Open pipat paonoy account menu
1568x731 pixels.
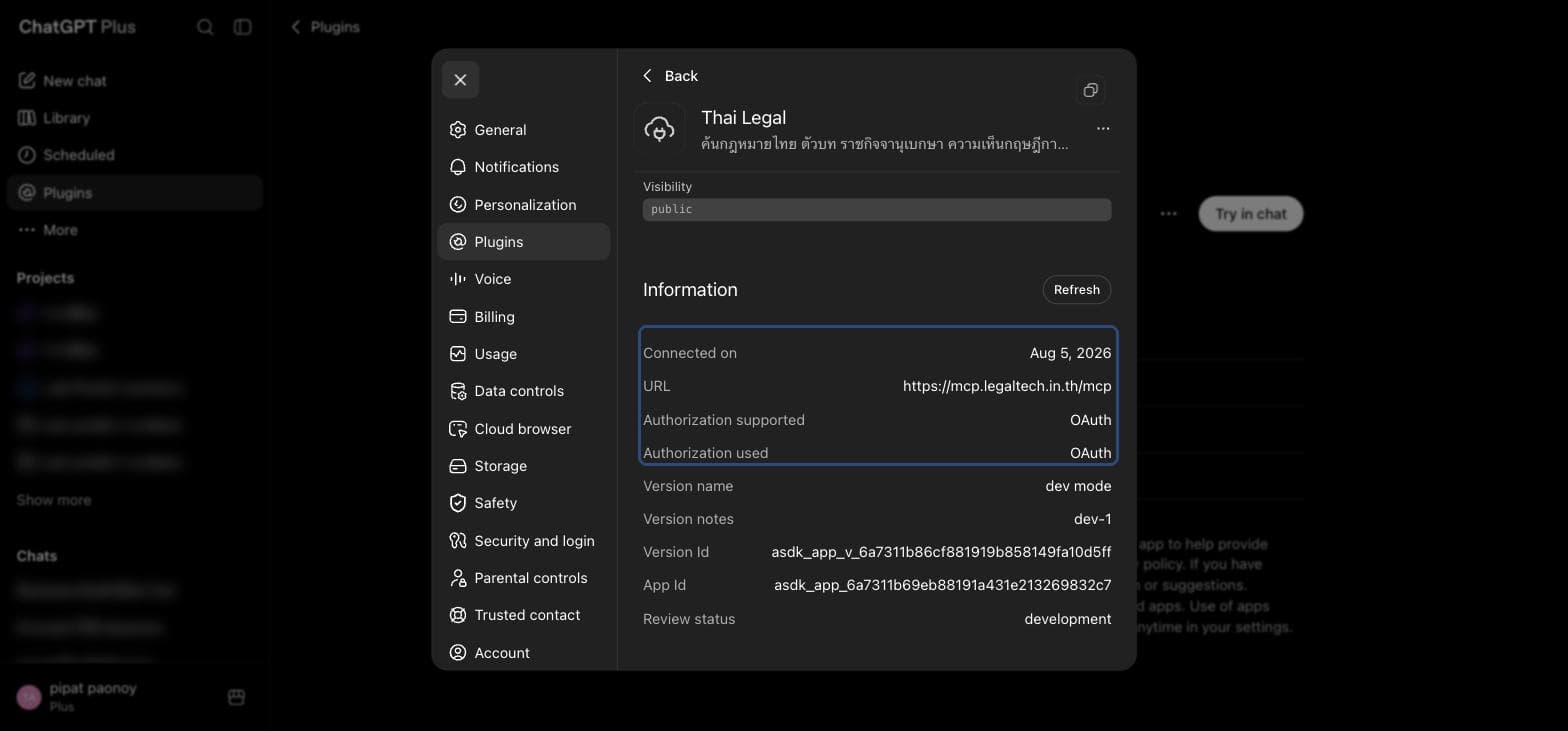(x=110, y=697)
